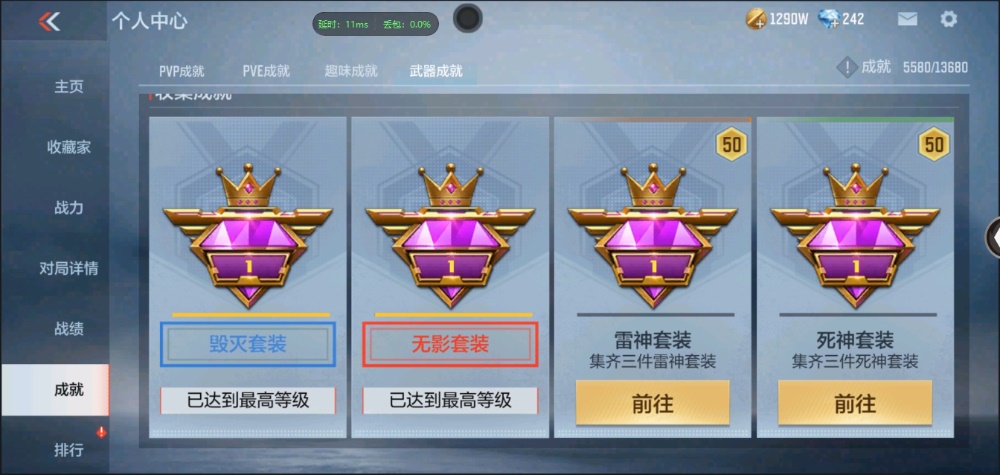Open the settings gear icon

coord(948,19)
